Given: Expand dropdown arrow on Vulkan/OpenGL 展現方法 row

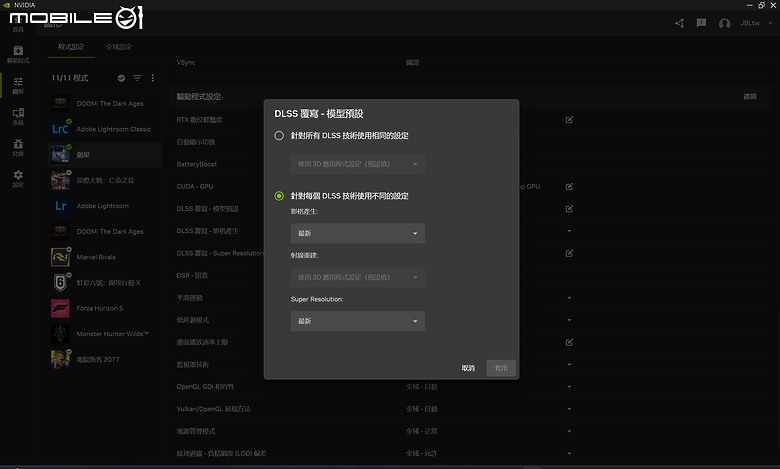Looking at the screenshot, I should 569,409.
